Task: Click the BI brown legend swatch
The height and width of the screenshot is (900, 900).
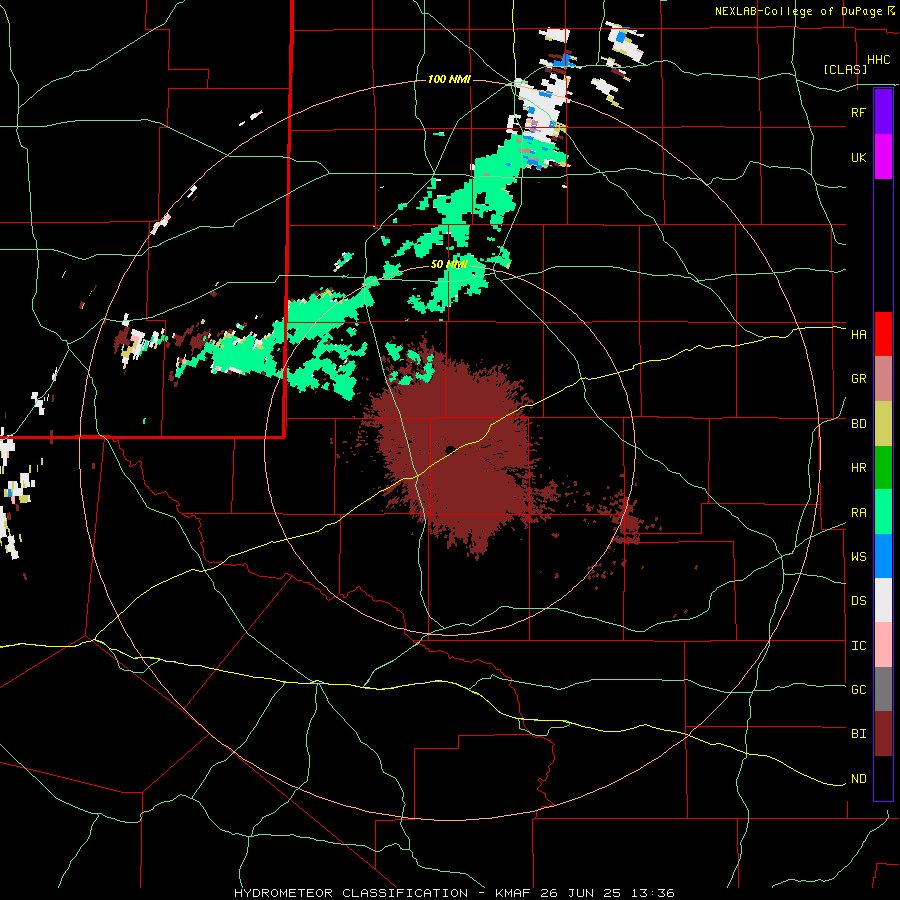Action: tap(883, 734)
